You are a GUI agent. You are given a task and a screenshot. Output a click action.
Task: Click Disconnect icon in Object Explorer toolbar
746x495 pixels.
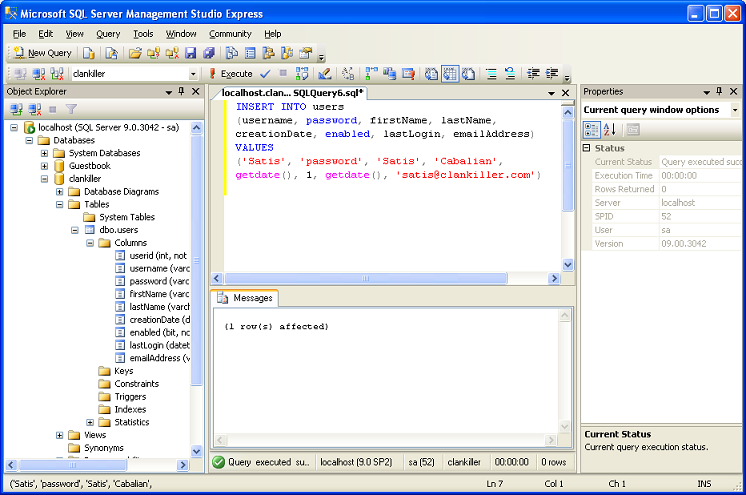tap(35, 109)
